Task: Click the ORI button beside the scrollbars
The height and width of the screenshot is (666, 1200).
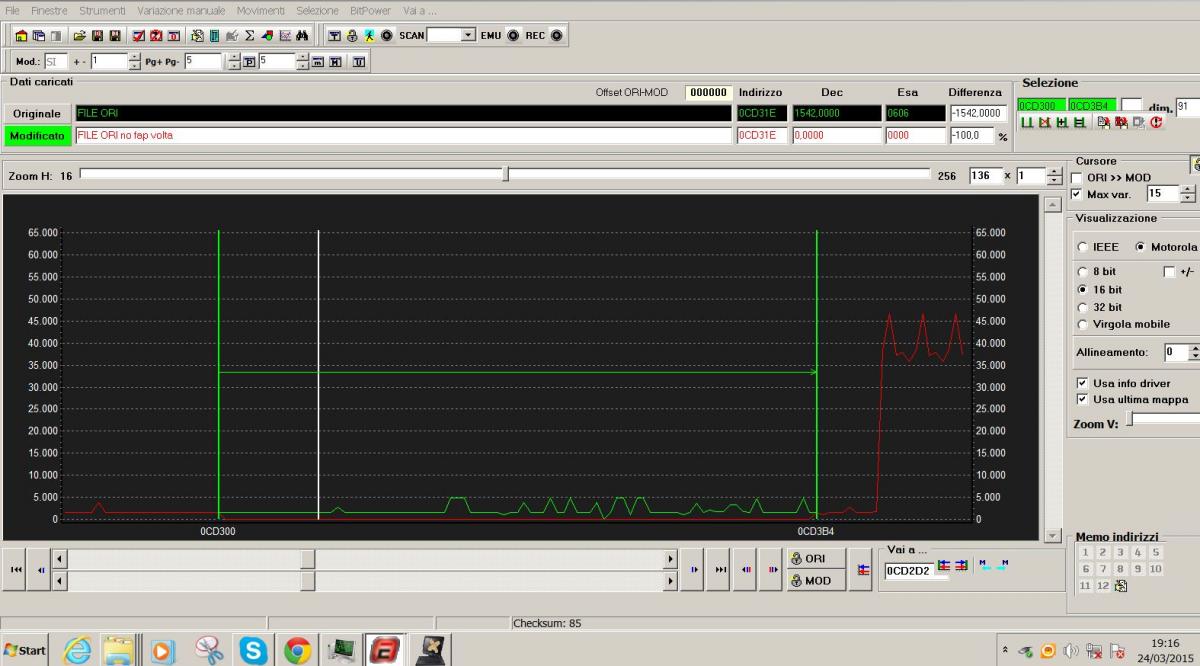Action: 815,558
